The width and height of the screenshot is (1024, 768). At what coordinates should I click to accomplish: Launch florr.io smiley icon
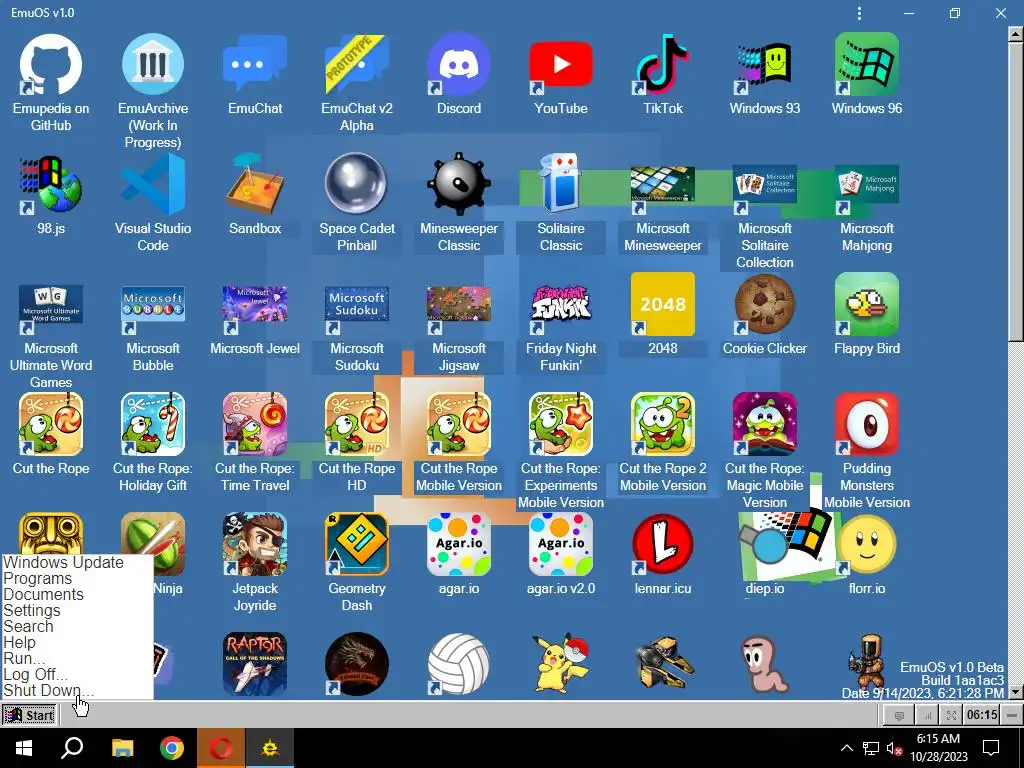pos(867,545)
